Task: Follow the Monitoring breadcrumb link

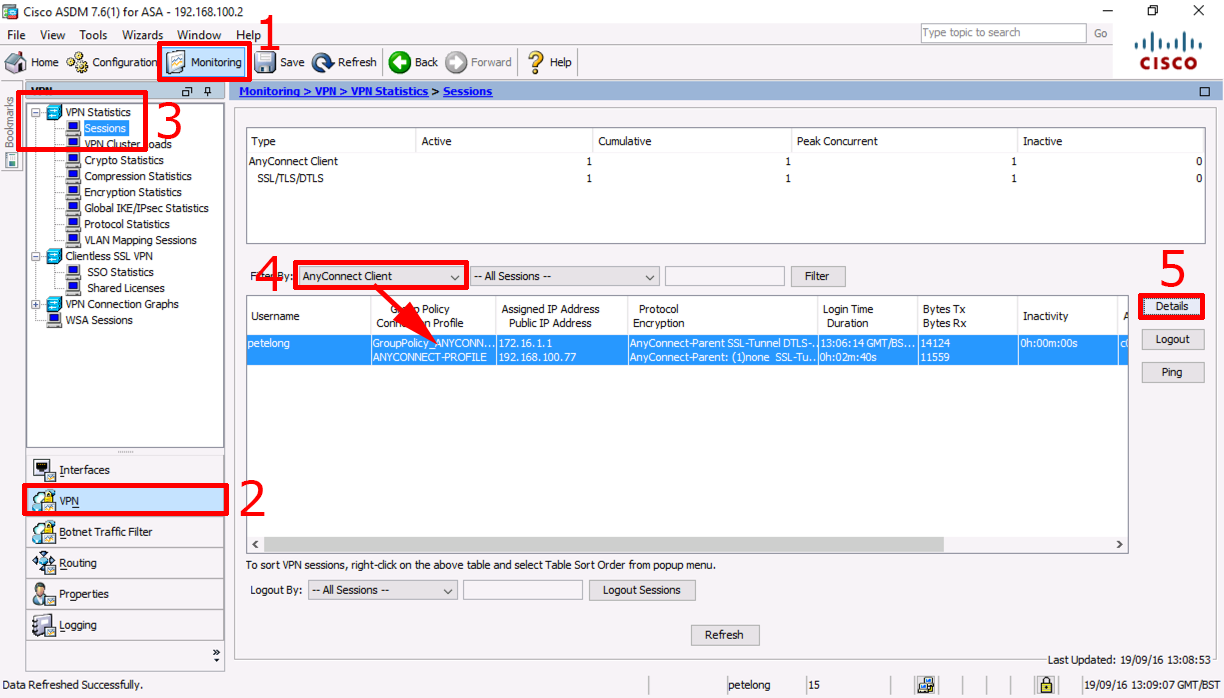Action: click(269, 91)
